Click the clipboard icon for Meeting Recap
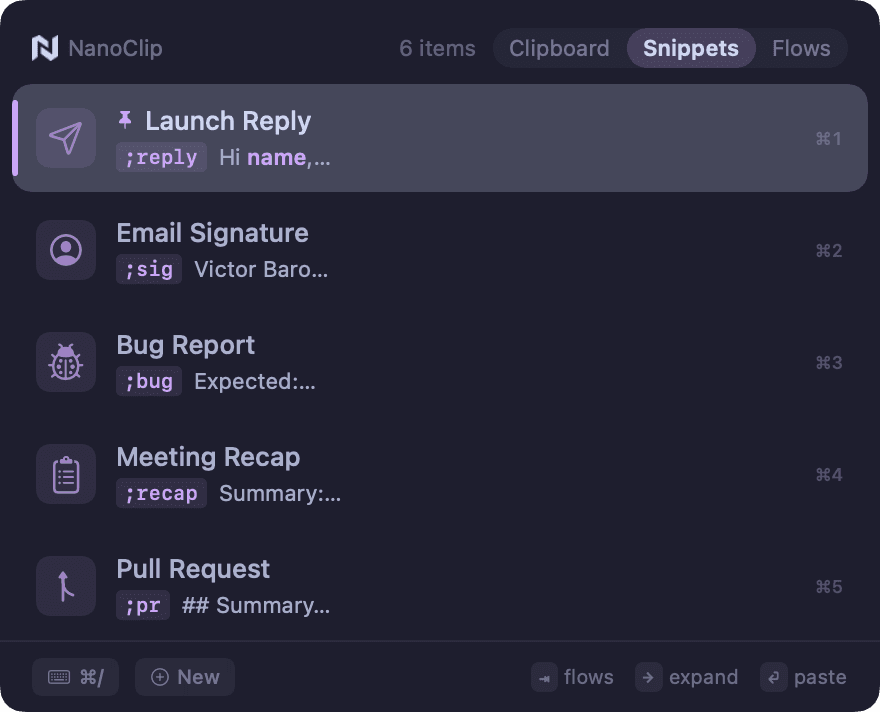The height and width of the screenshot is (712, 880). click(66, 475)
